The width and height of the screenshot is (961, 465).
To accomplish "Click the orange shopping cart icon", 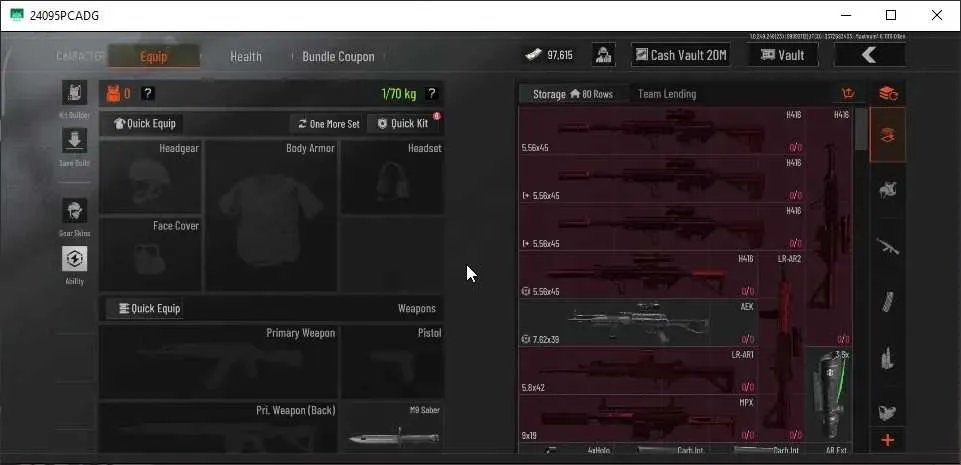I will coord(849,94).
